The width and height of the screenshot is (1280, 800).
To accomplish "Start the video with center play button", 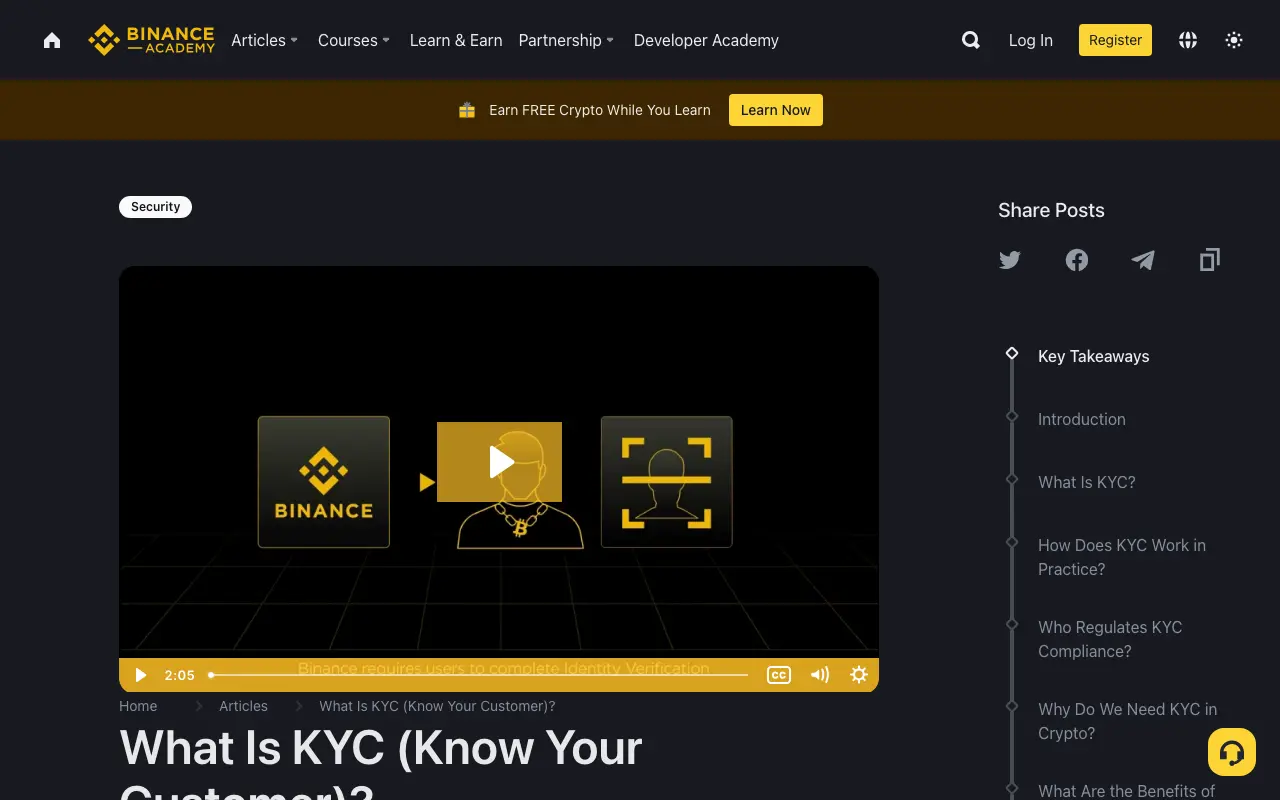I will pos(499,462).
